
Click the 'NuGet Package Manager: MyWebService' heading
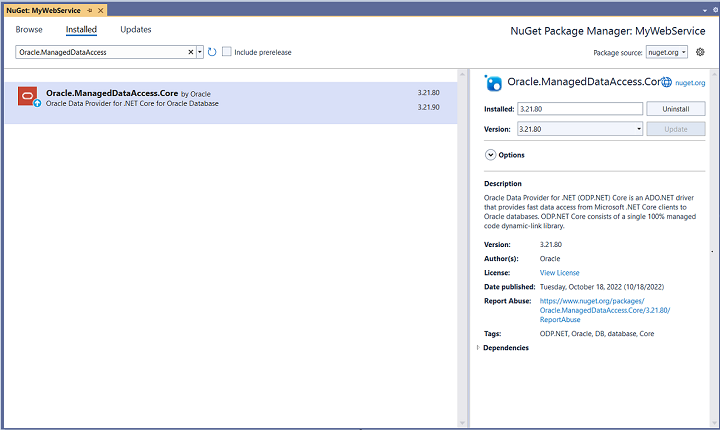pos(608,31)
